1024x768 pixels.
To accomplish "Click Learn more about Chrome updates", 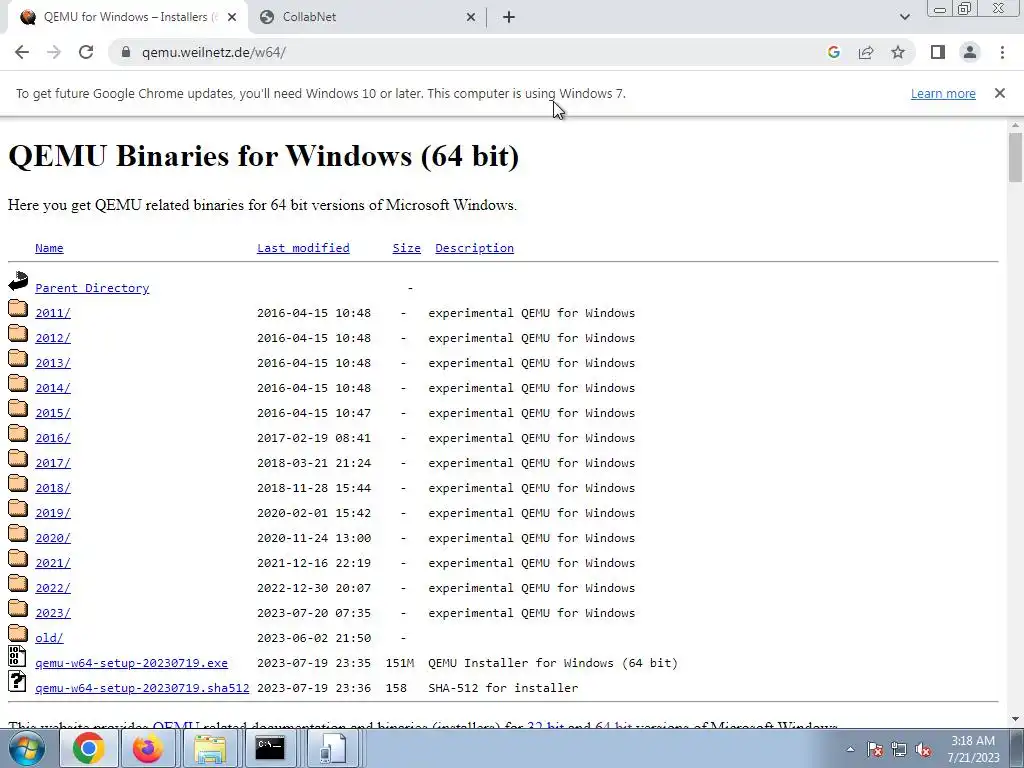I will 943,93.
